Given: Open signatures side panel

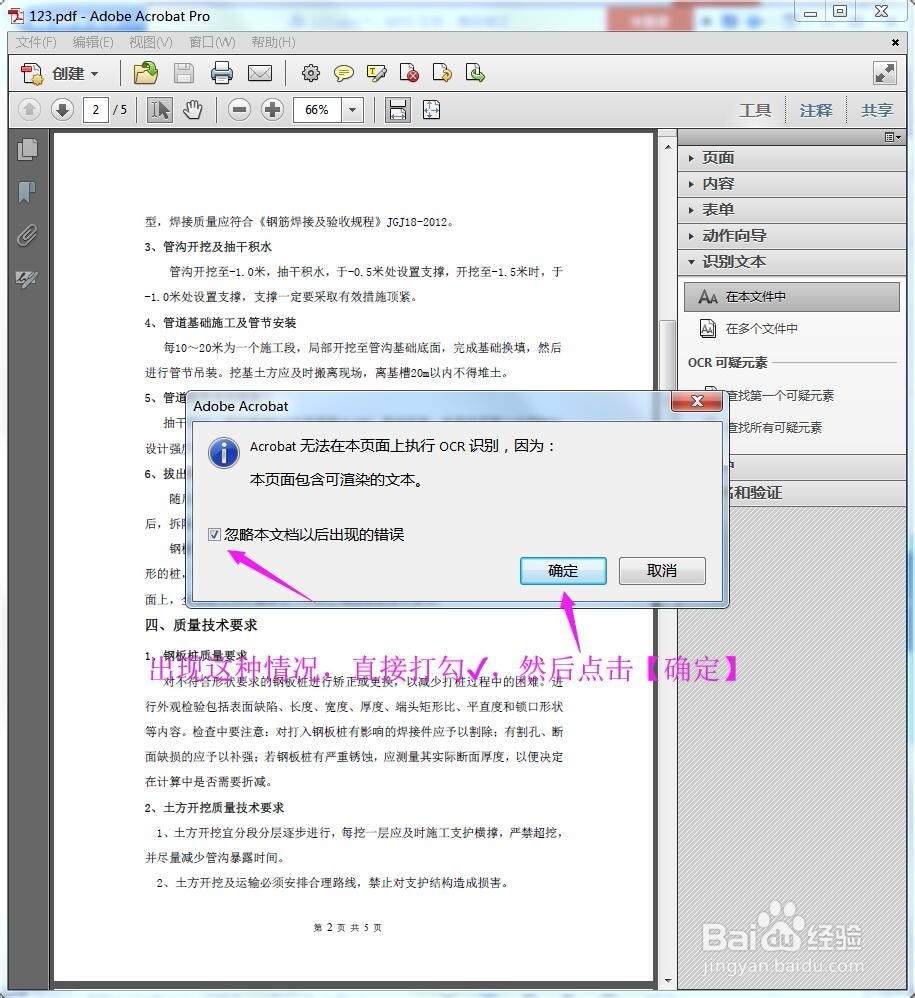Looking at the screenshot, I should [x=27, y=279].
